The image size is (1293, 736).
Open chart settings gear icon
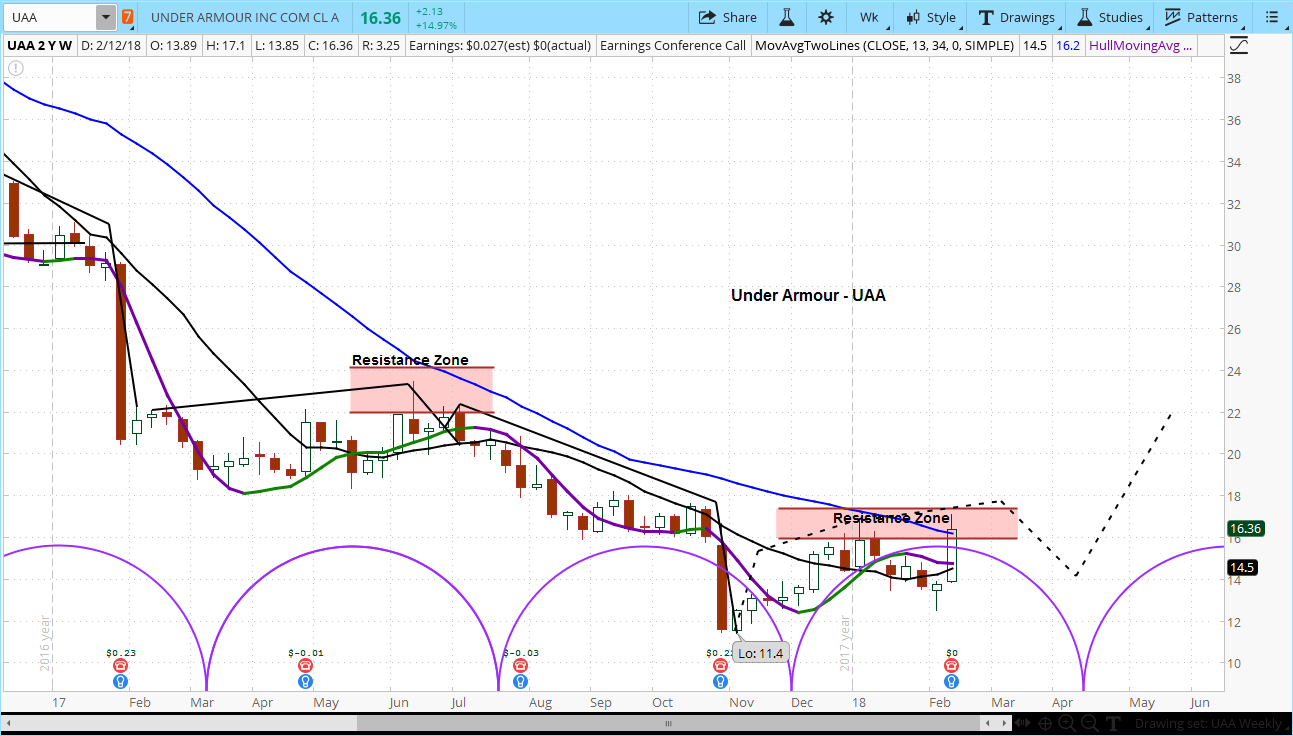tap(825, 17)
